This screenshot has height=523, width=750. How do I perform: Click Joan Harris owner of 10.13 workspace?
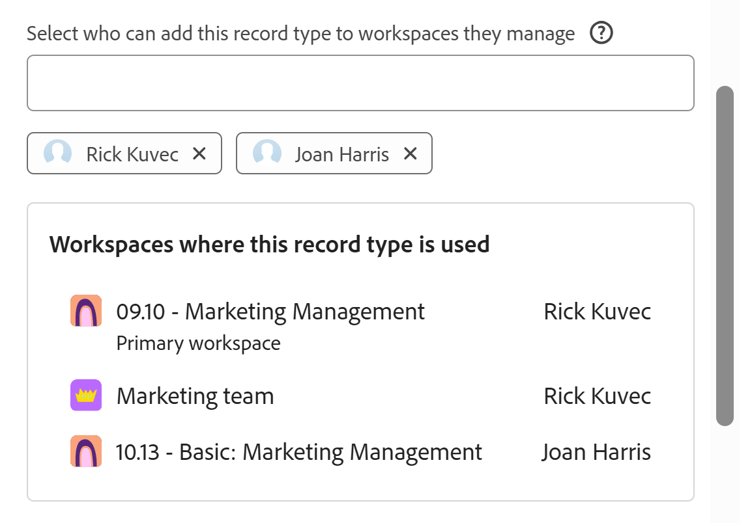click(x=596, y=452)
